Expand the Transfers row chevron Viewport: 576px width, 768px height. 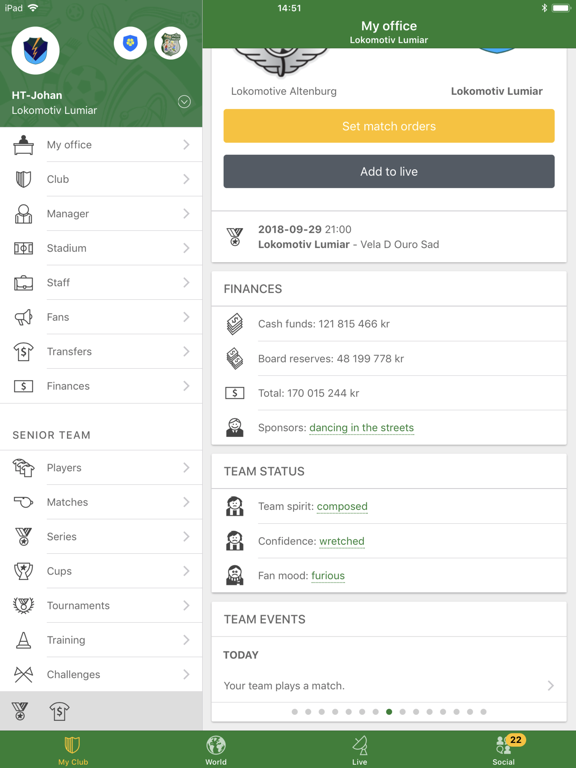186,352
